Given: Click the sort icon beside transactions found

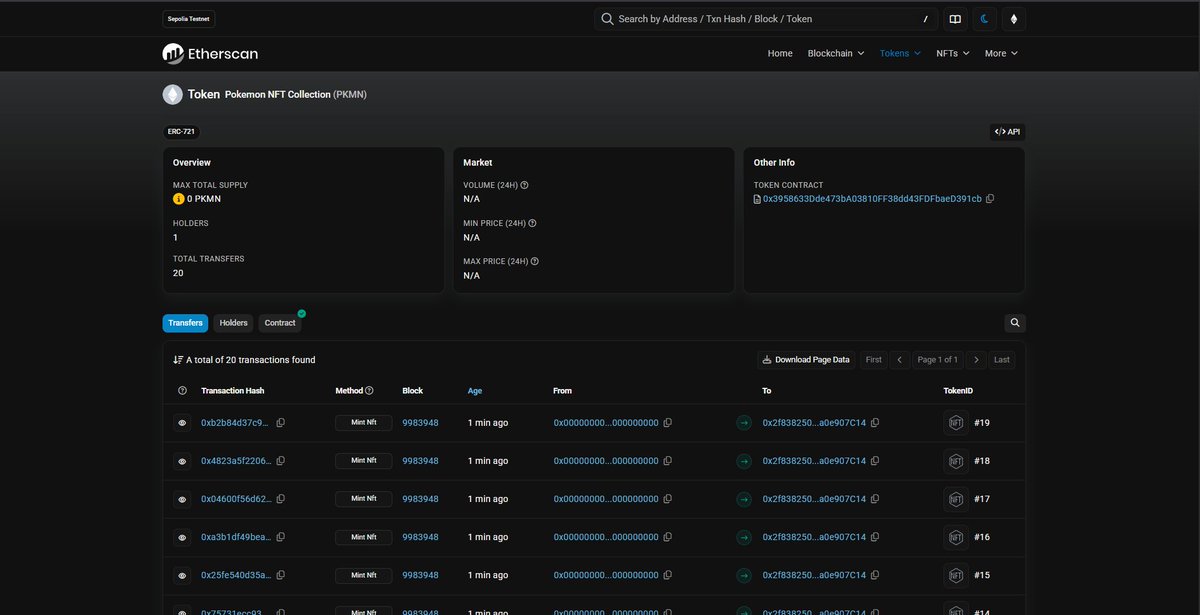Looking at the screenshot, I should (178, 360).
